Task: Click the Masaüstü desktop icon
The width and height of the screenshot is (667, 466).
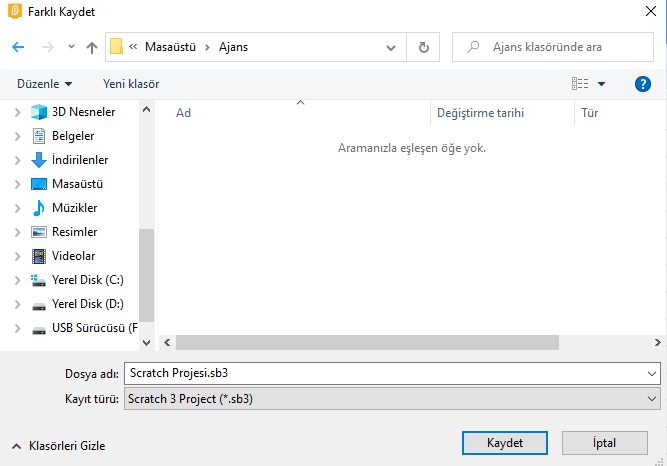Action: coord(39,184)
